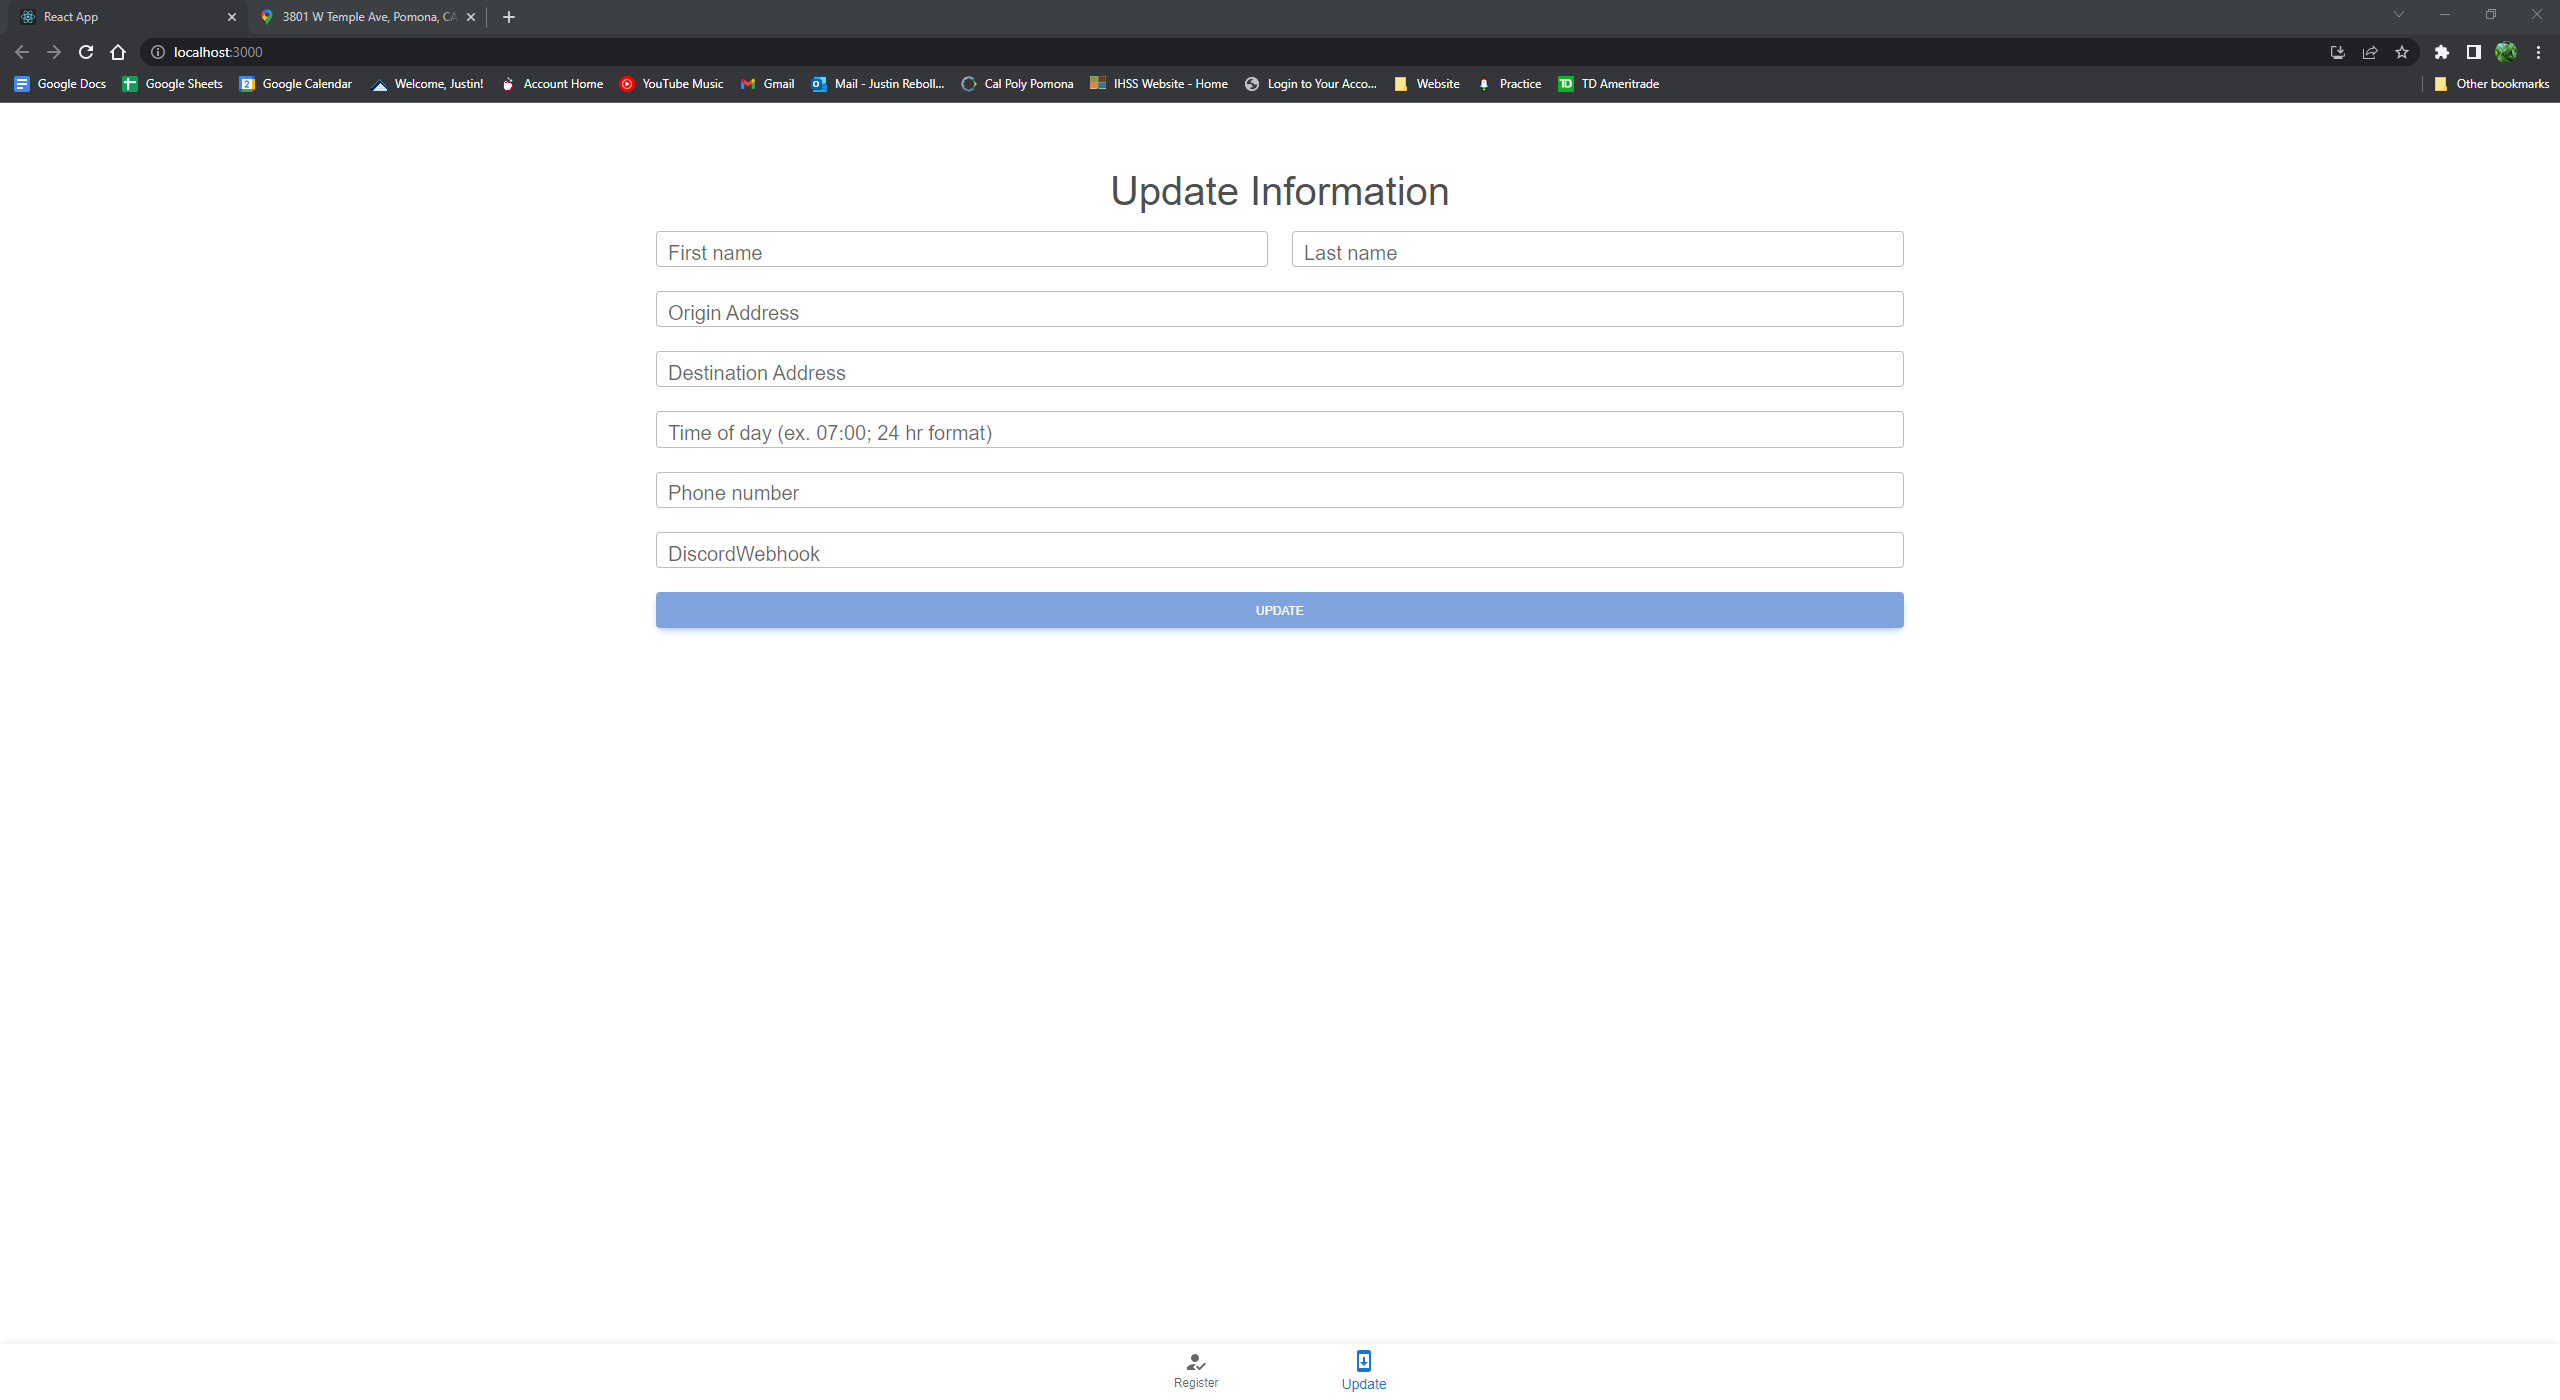Open the Mail - Justin Reboll... bookmark
Image resolution: width=2560 pixels, height=1400 pixels.
tap(879, 84)
